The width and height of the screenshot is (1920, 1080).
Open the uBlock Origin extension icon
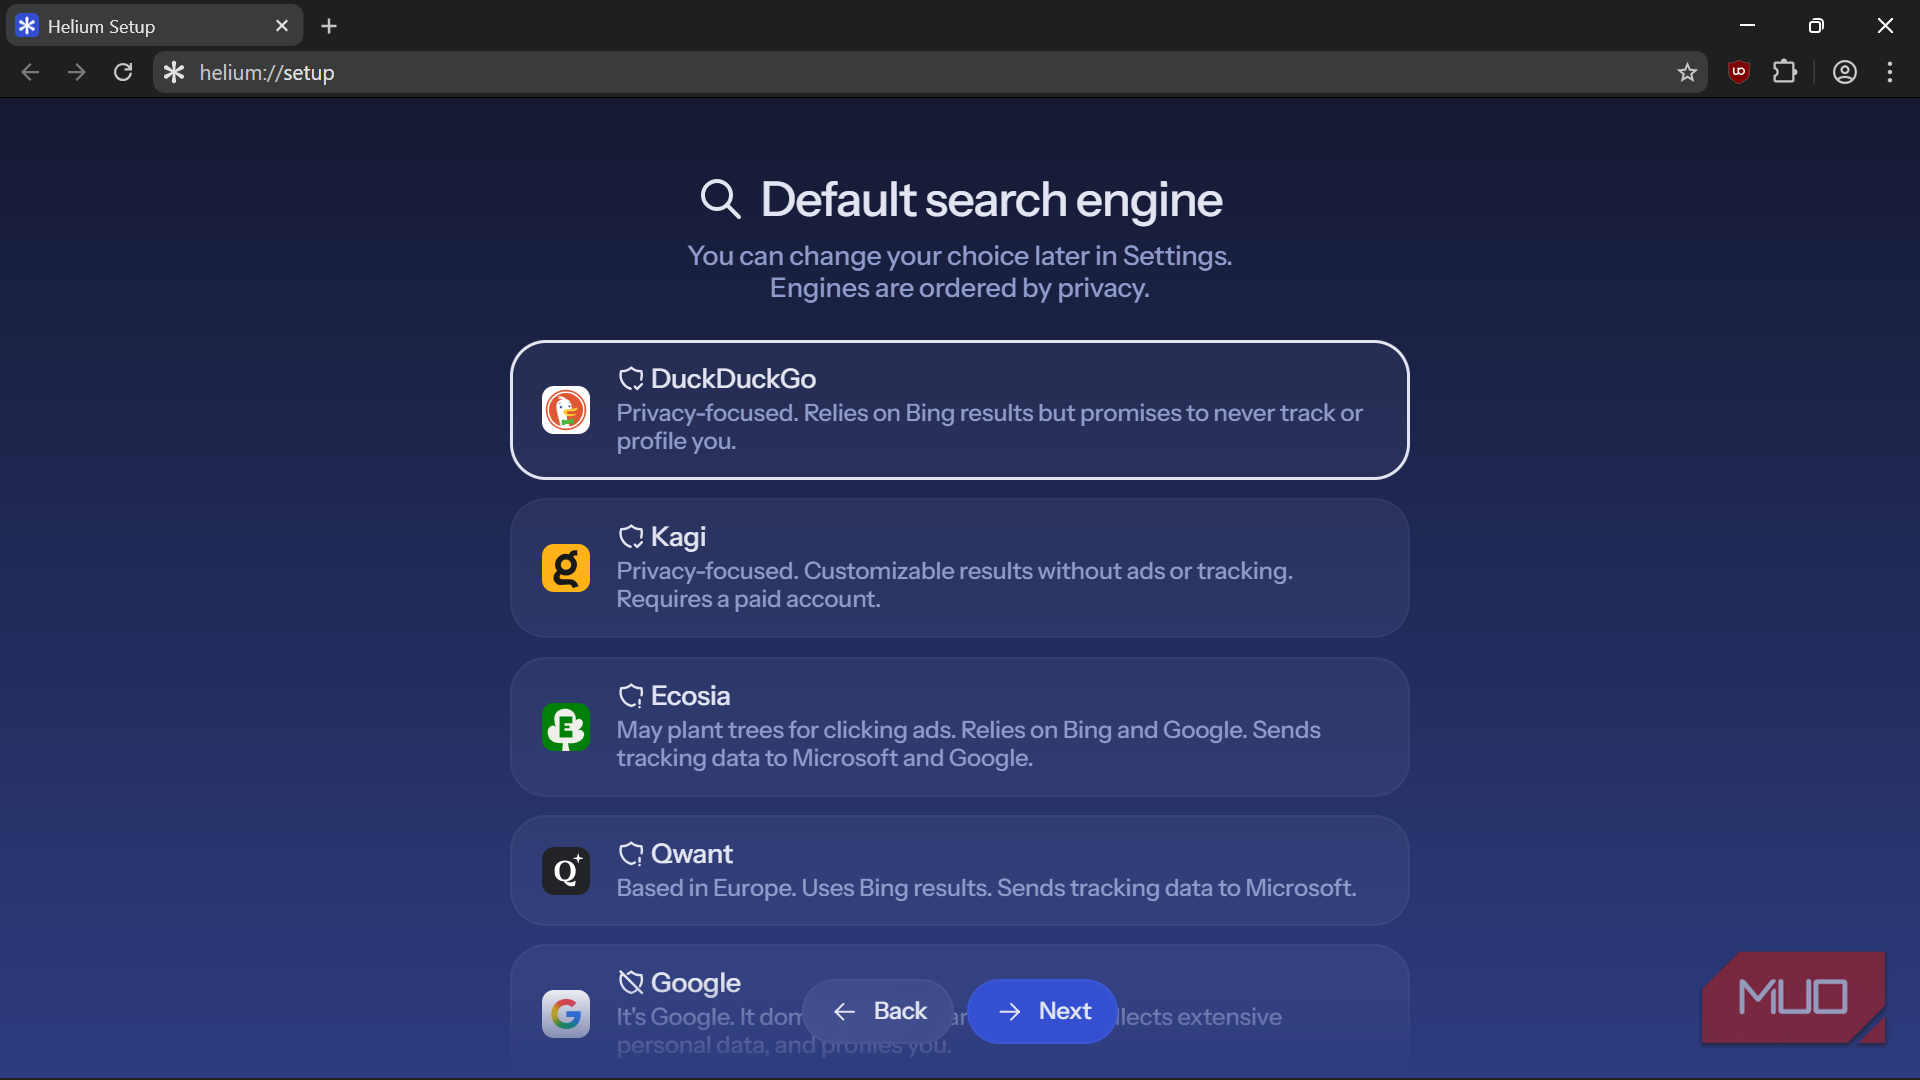point(1739,72)
